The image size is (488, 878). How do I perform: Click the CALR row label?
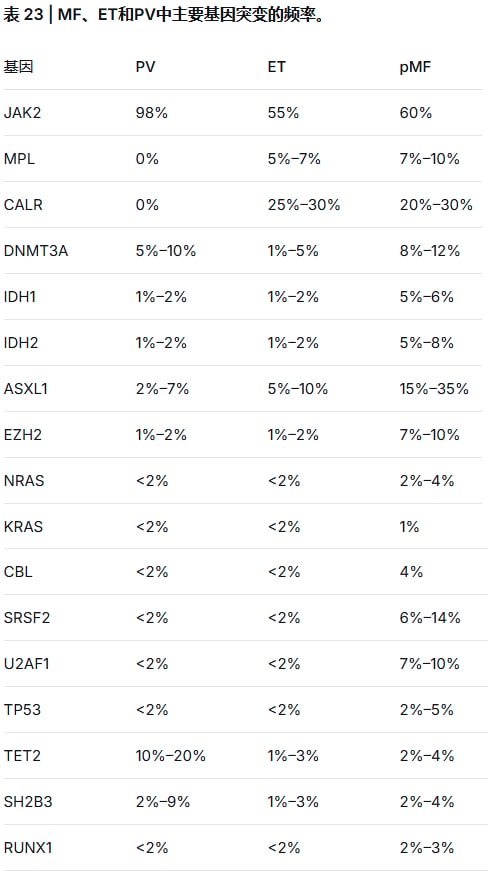(x=23, y=204)
